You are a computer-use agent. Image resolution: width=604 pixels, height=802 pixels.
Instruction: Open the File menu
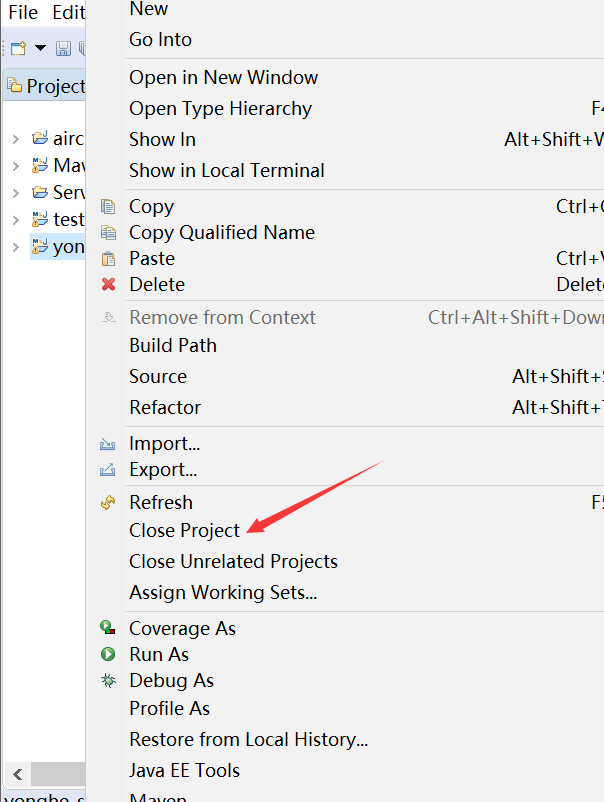pos(22,12)
